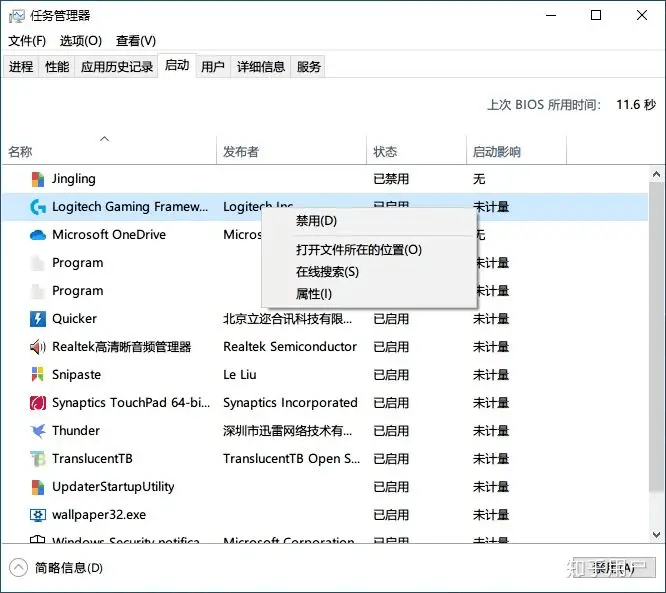Viewport: 666px width, 593px height.
Task: Click the Task Manager title bar icon
Action: [x=17, y=16]
